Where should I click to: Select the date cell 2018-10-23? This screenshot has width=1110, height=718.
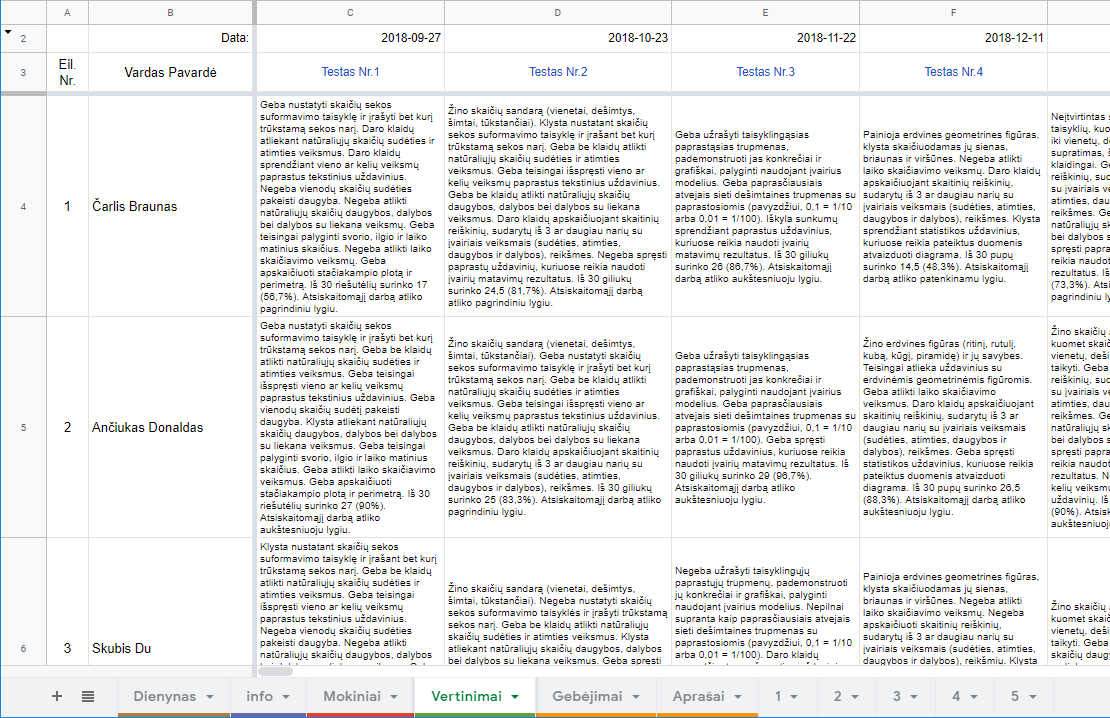pos(558,38)
